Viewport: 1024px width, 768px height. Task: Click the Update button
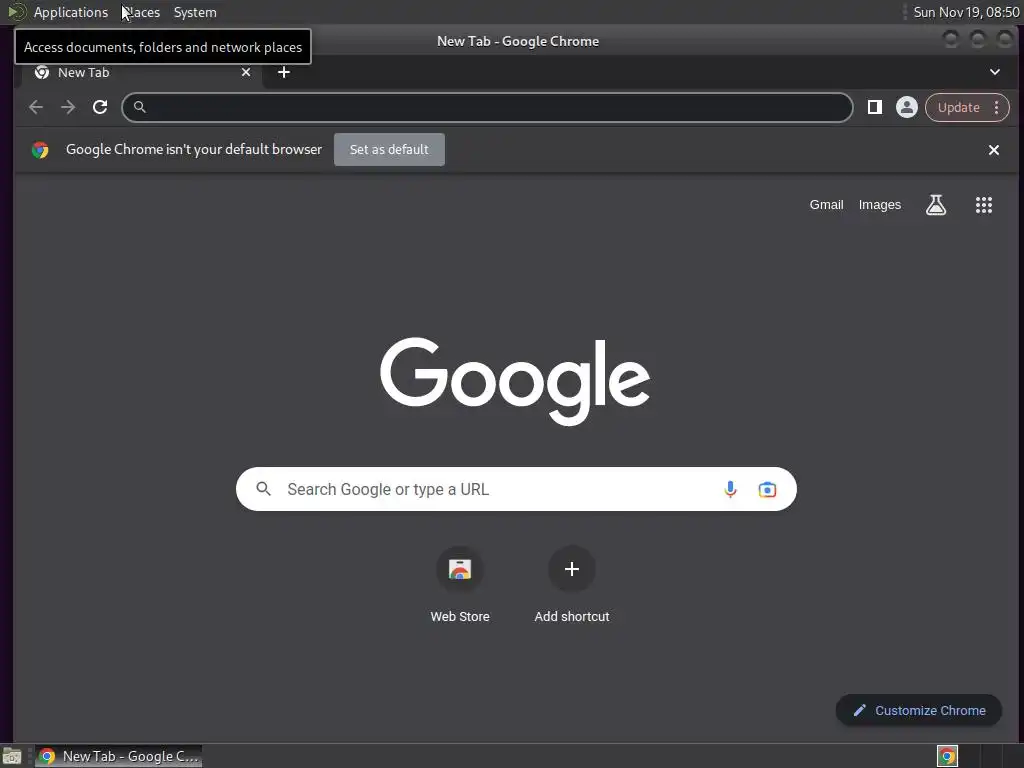click(x=958, y=108)
